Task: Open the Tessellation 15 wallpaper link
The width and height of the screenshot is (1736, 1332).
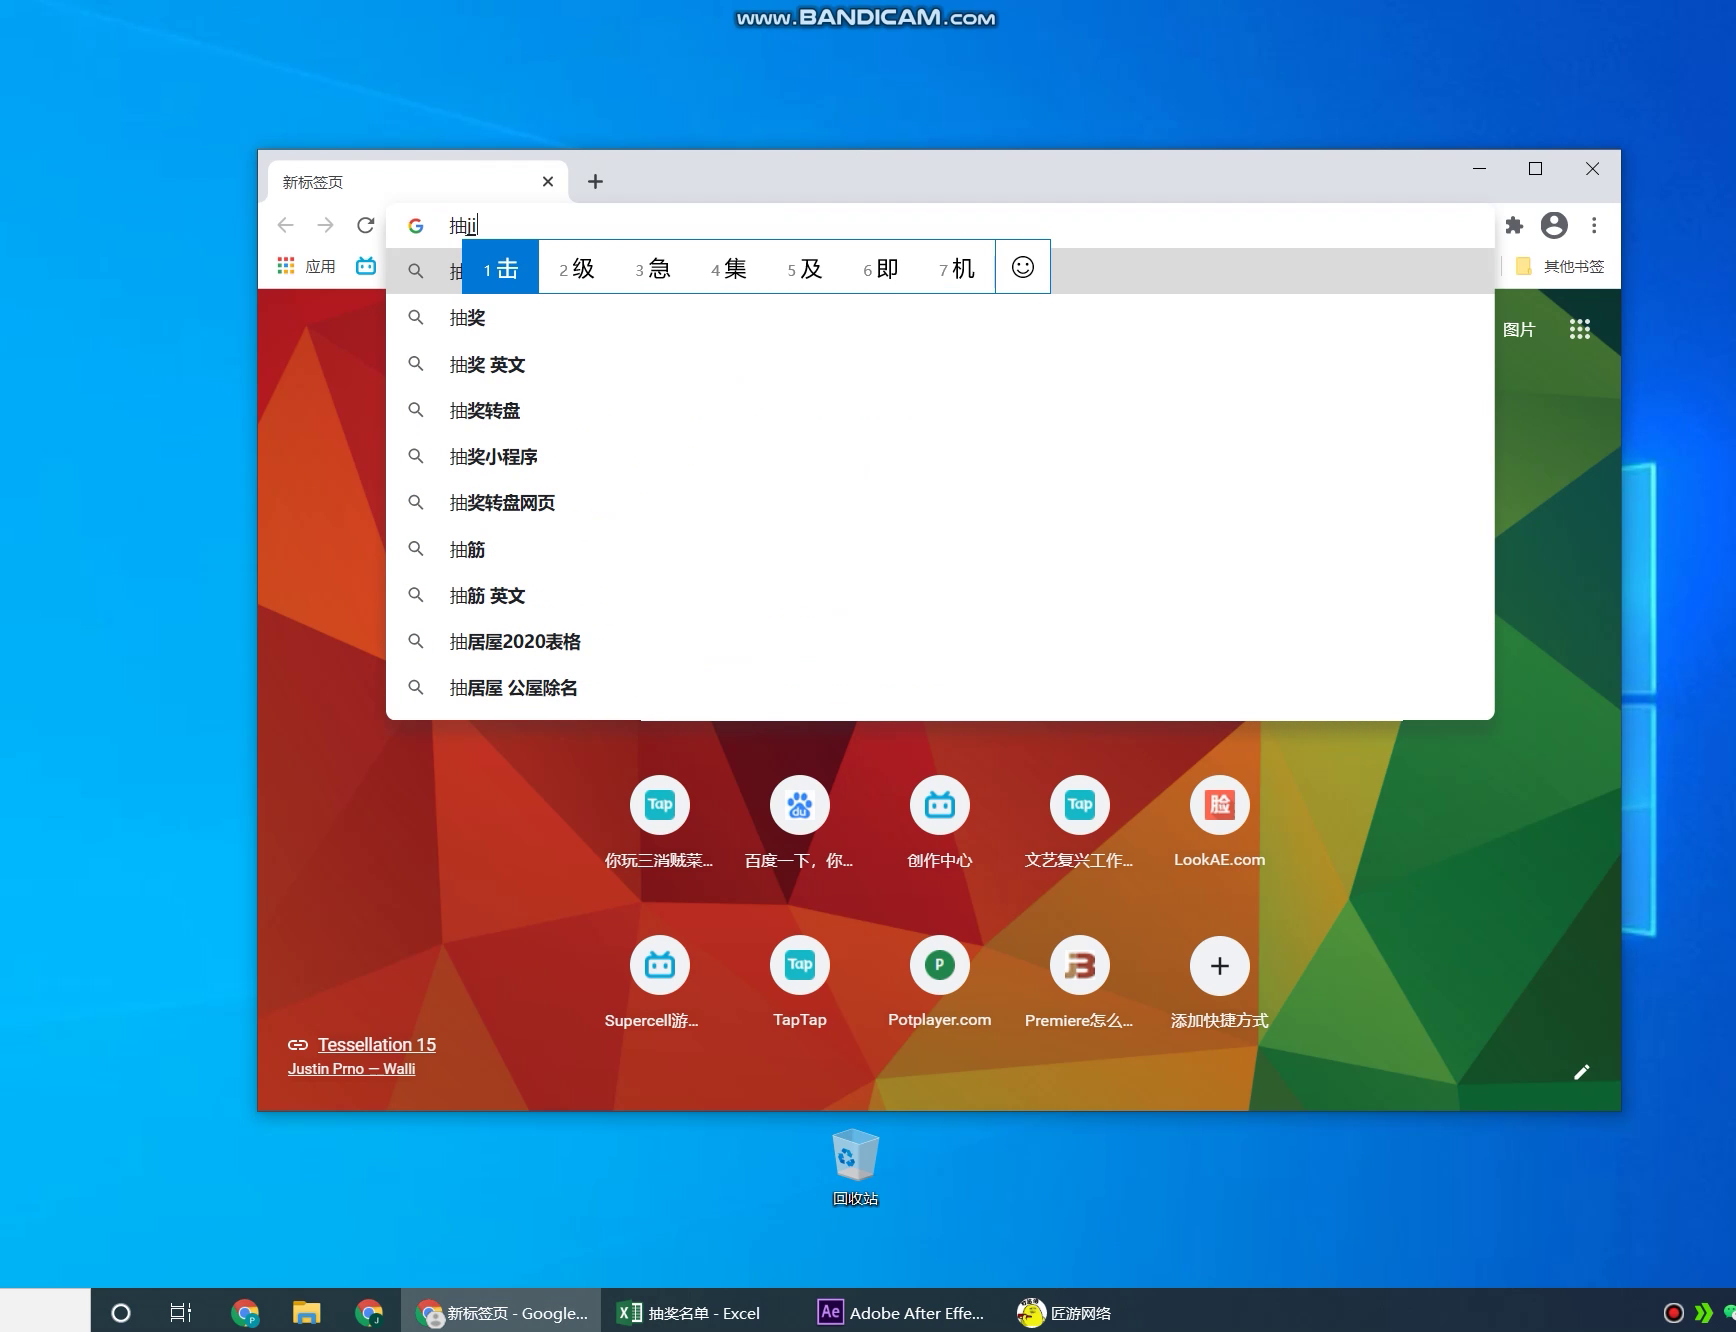Action: click(x=376, y=1044)
